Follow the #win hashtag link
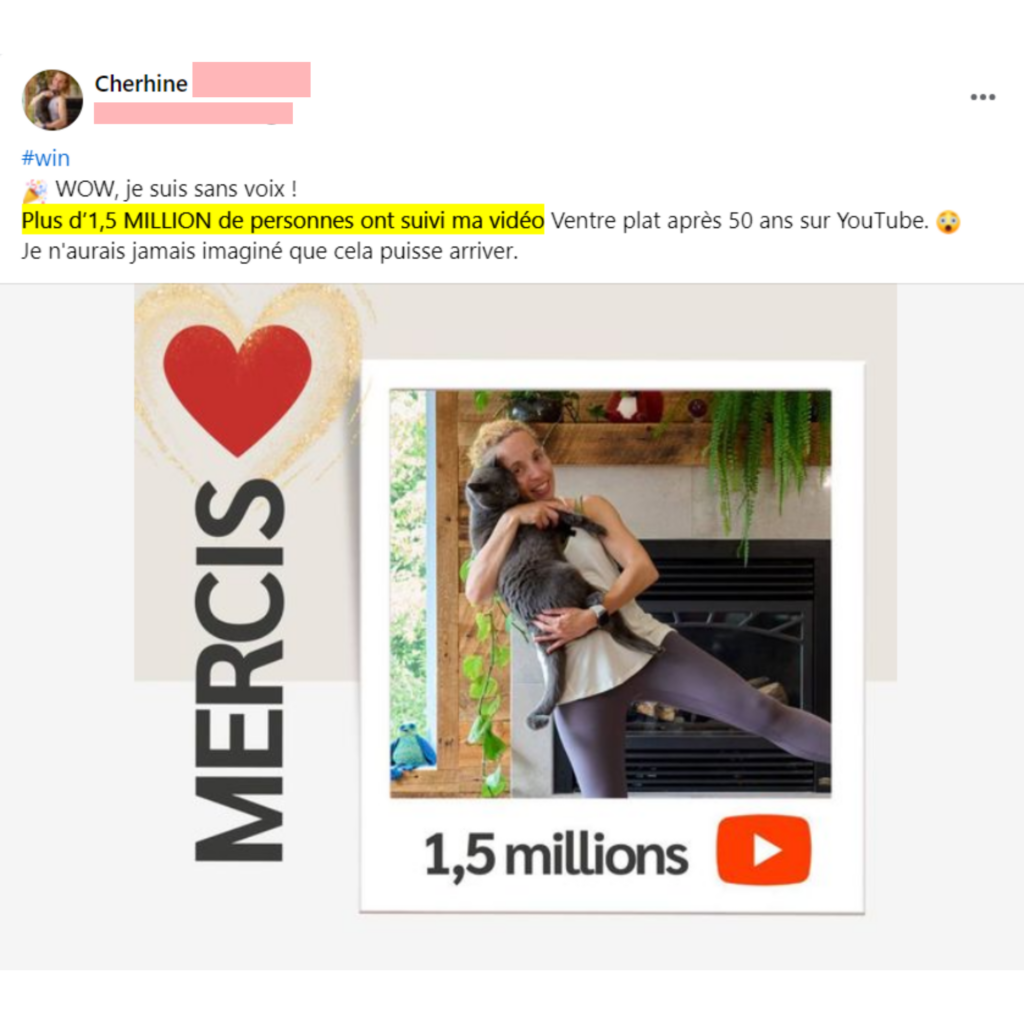The width and height of the screenshot is (1024, 1024). (46, 158)
